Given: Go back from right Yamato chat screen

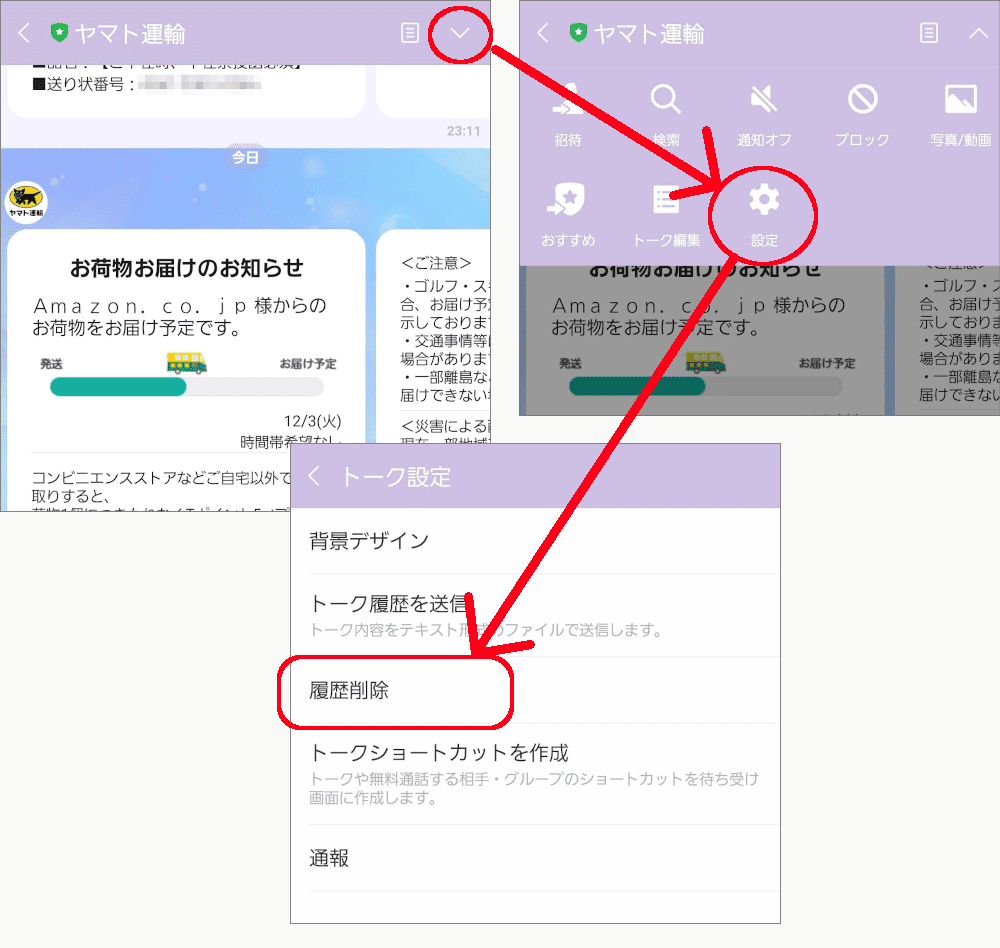Looking at the screenshot, I should click(543, 33).
